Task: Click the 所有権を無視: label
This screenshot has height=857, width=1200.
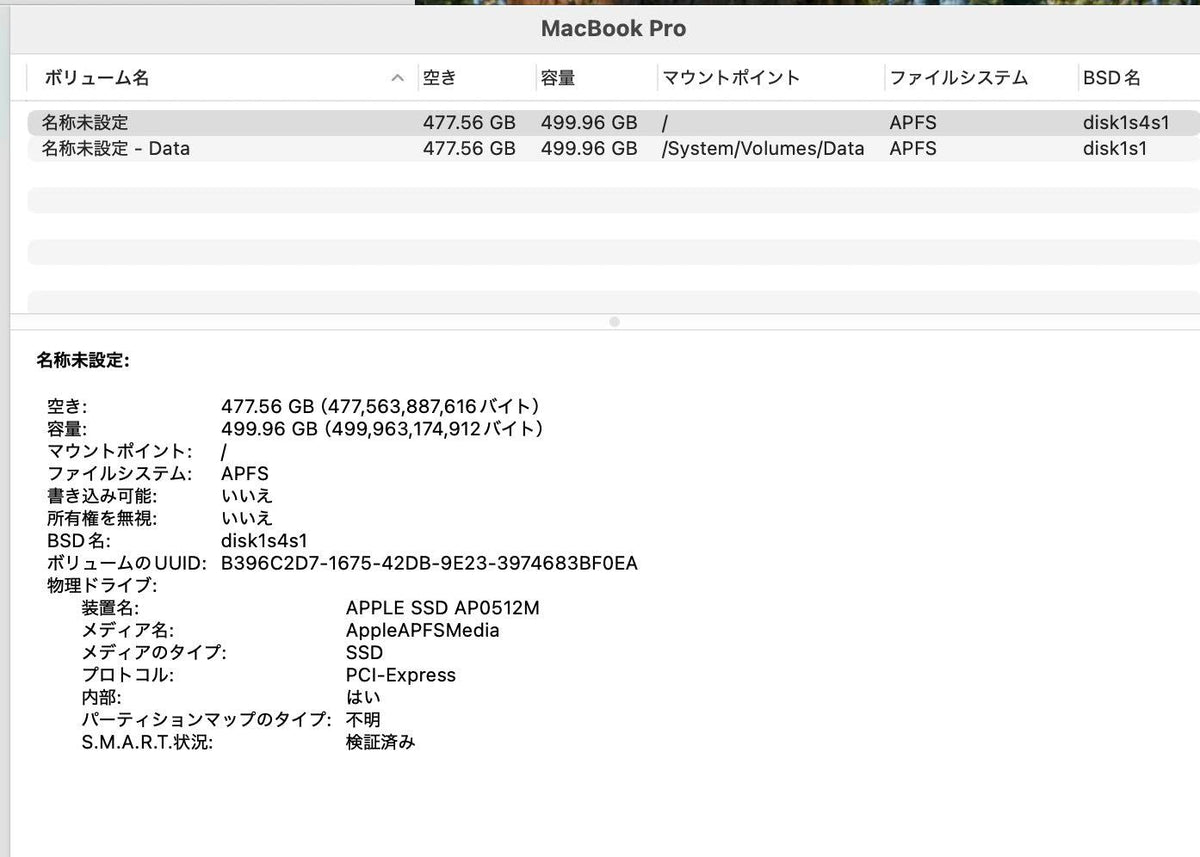Action: click(x=102, y=518)
